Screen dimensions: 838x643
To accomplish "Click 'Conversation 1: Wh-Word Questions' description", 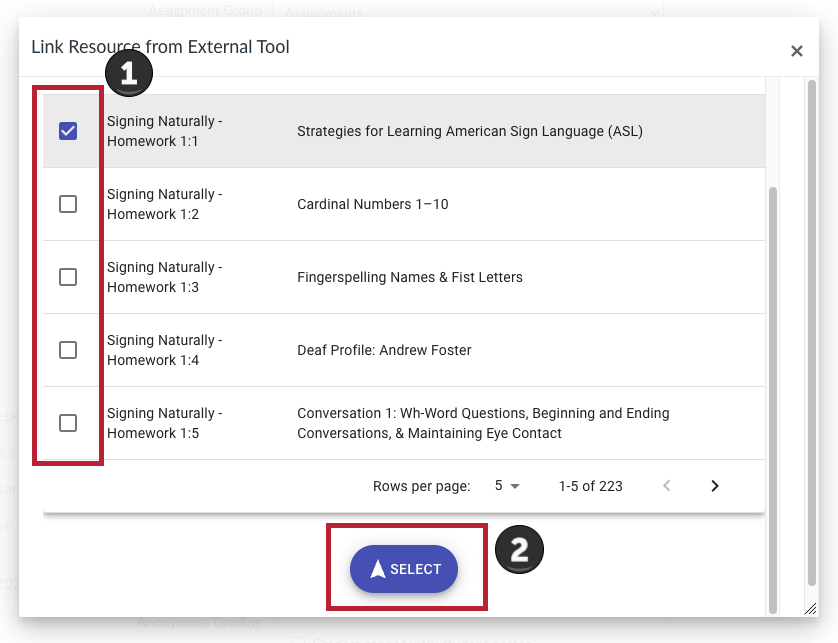I will click(x=483, y=423).
